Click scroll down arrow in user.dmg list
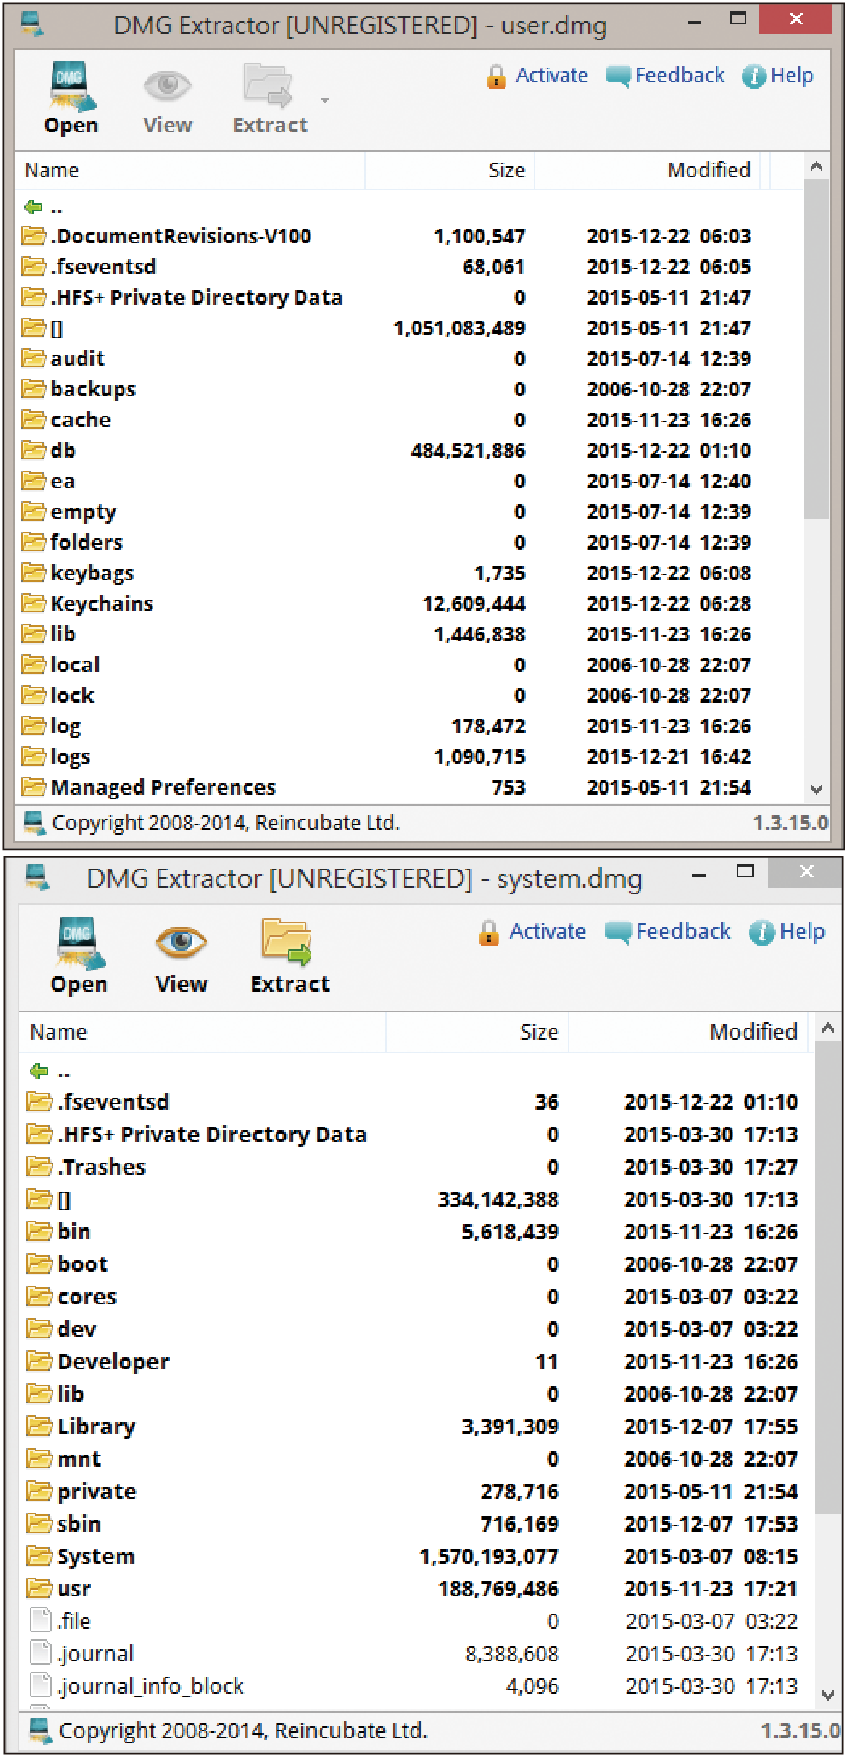Viewport: 849px width, 1755px height. point(816,789)
